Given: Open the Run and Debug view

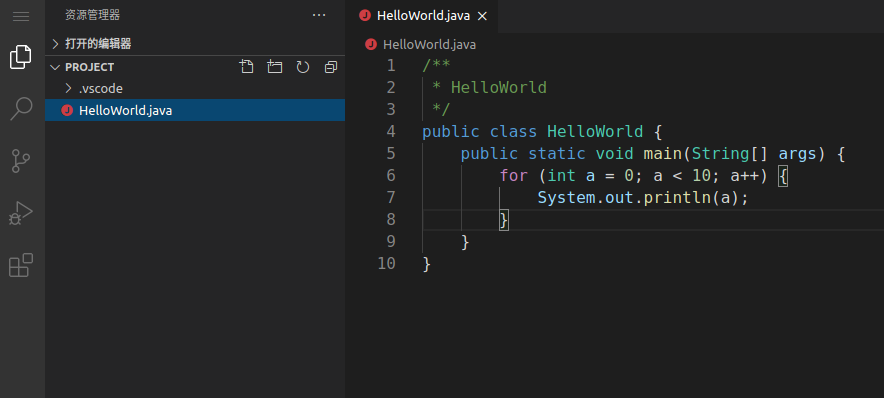Looking at the screenshot, I should pyautogui.click(x=21, y=213).
